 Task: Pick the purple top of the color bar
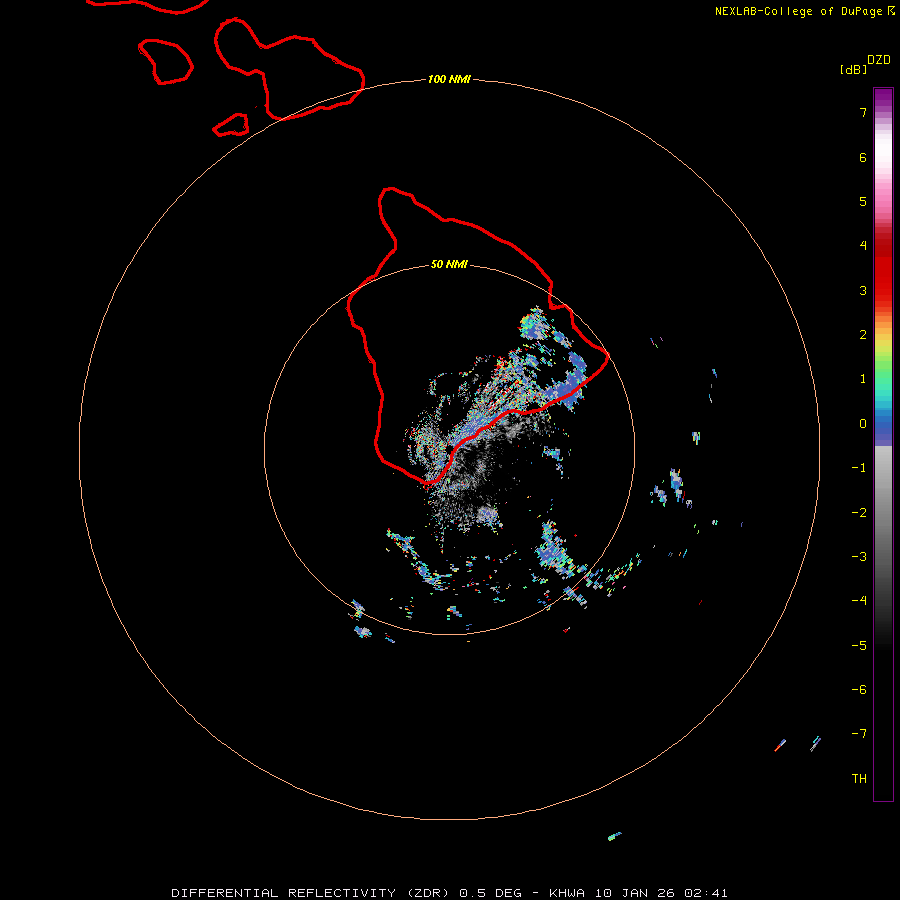pos(883,99)
